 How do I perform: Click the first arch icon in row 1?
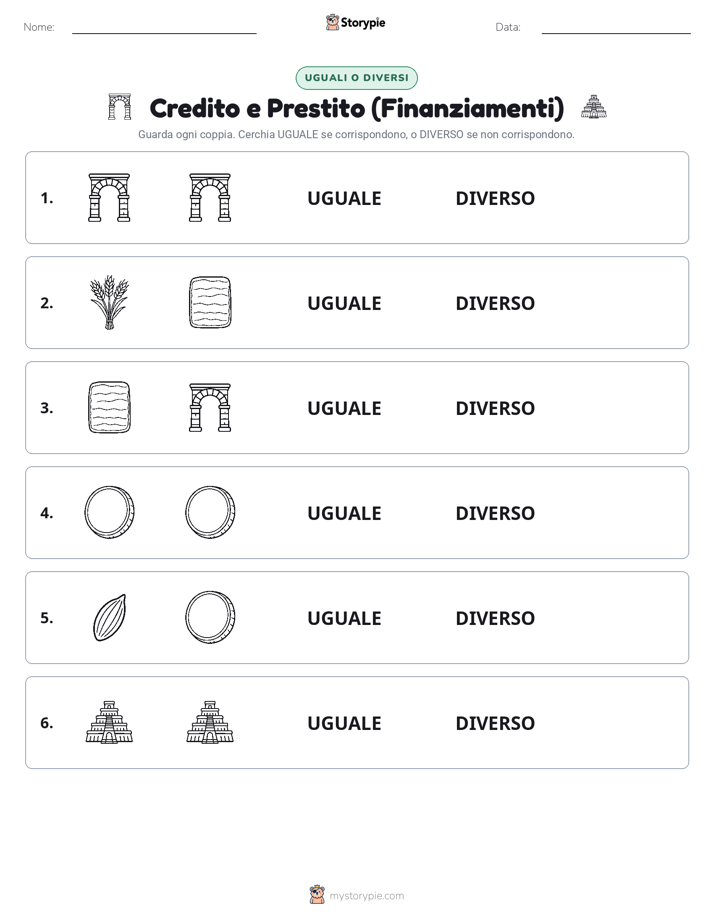click(109, 197)
